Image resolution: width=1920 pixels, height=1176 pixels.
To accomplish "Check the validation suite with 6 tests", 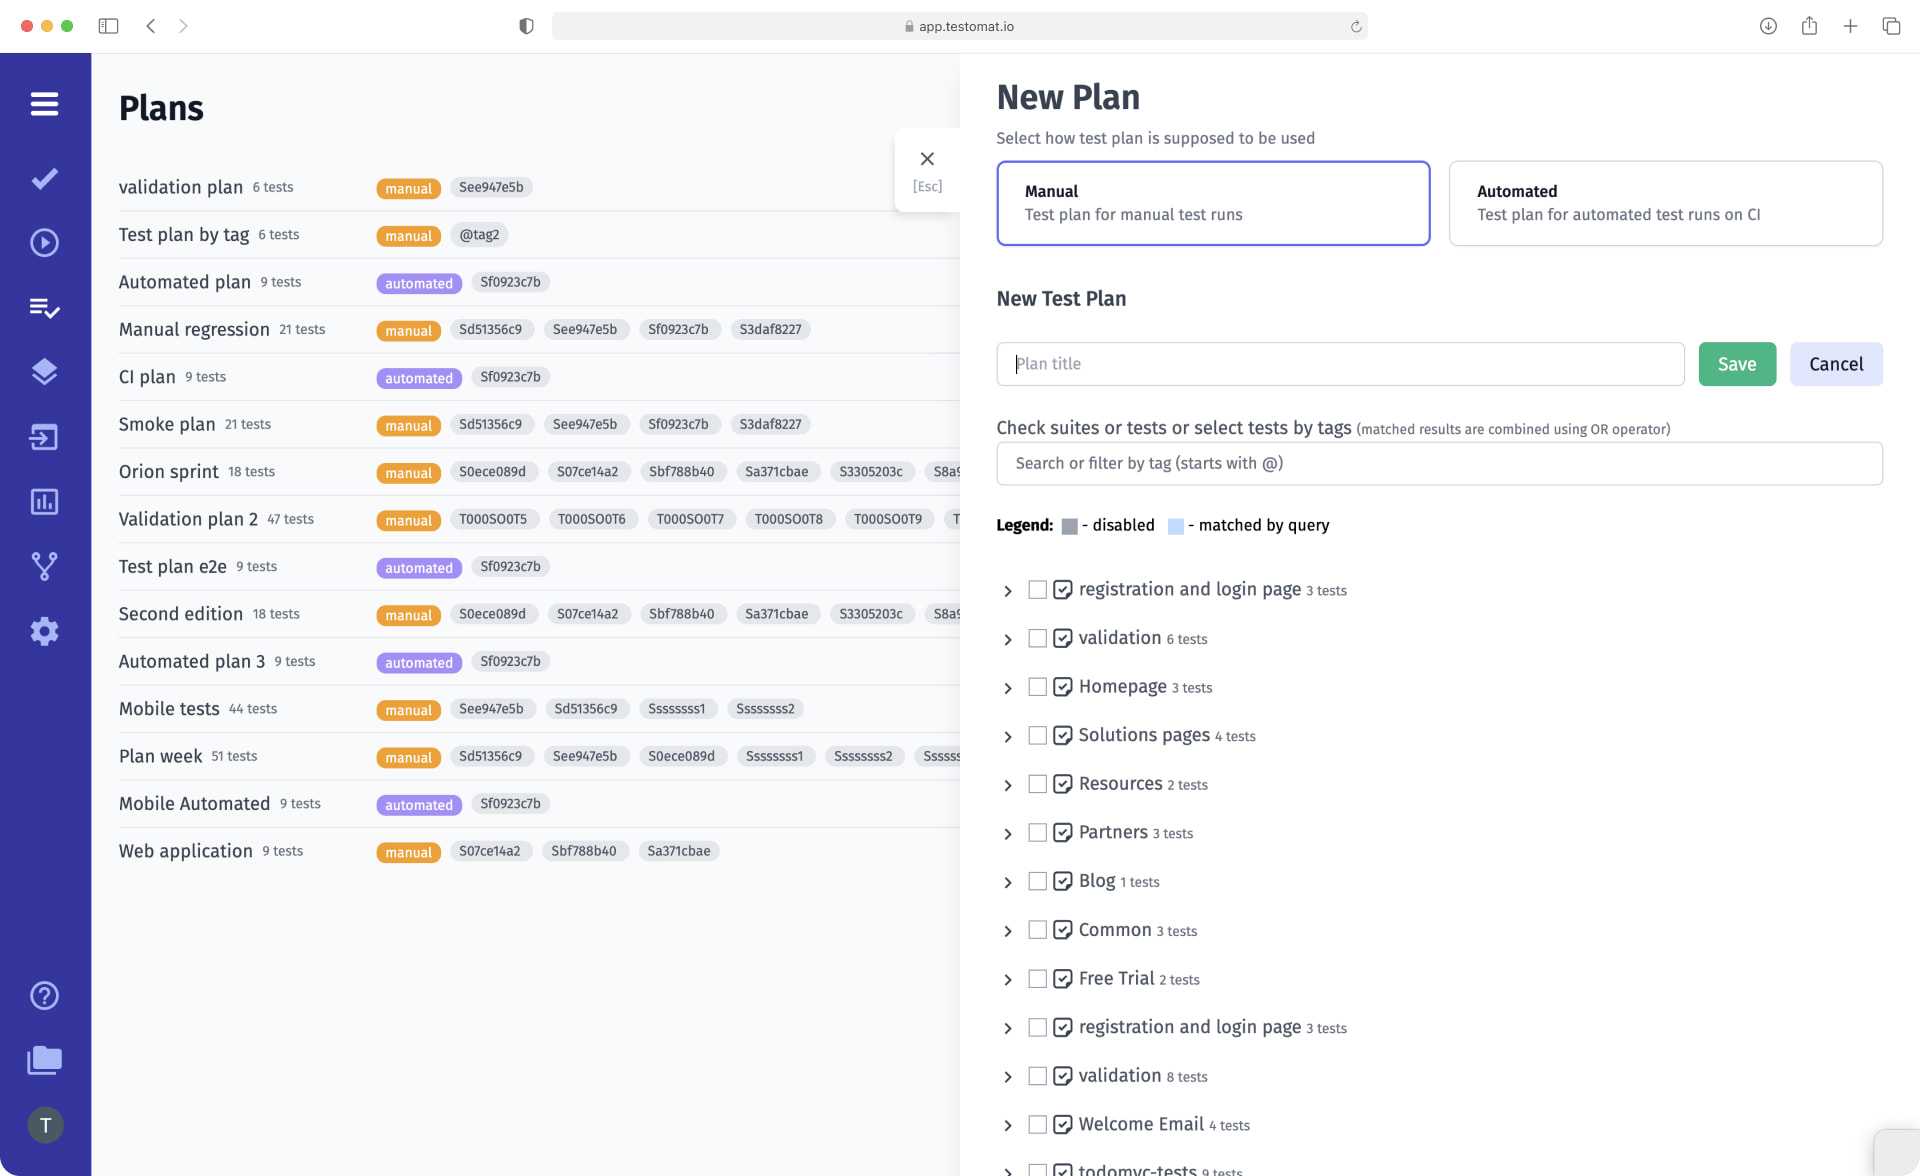I will tap(1038, 638).
